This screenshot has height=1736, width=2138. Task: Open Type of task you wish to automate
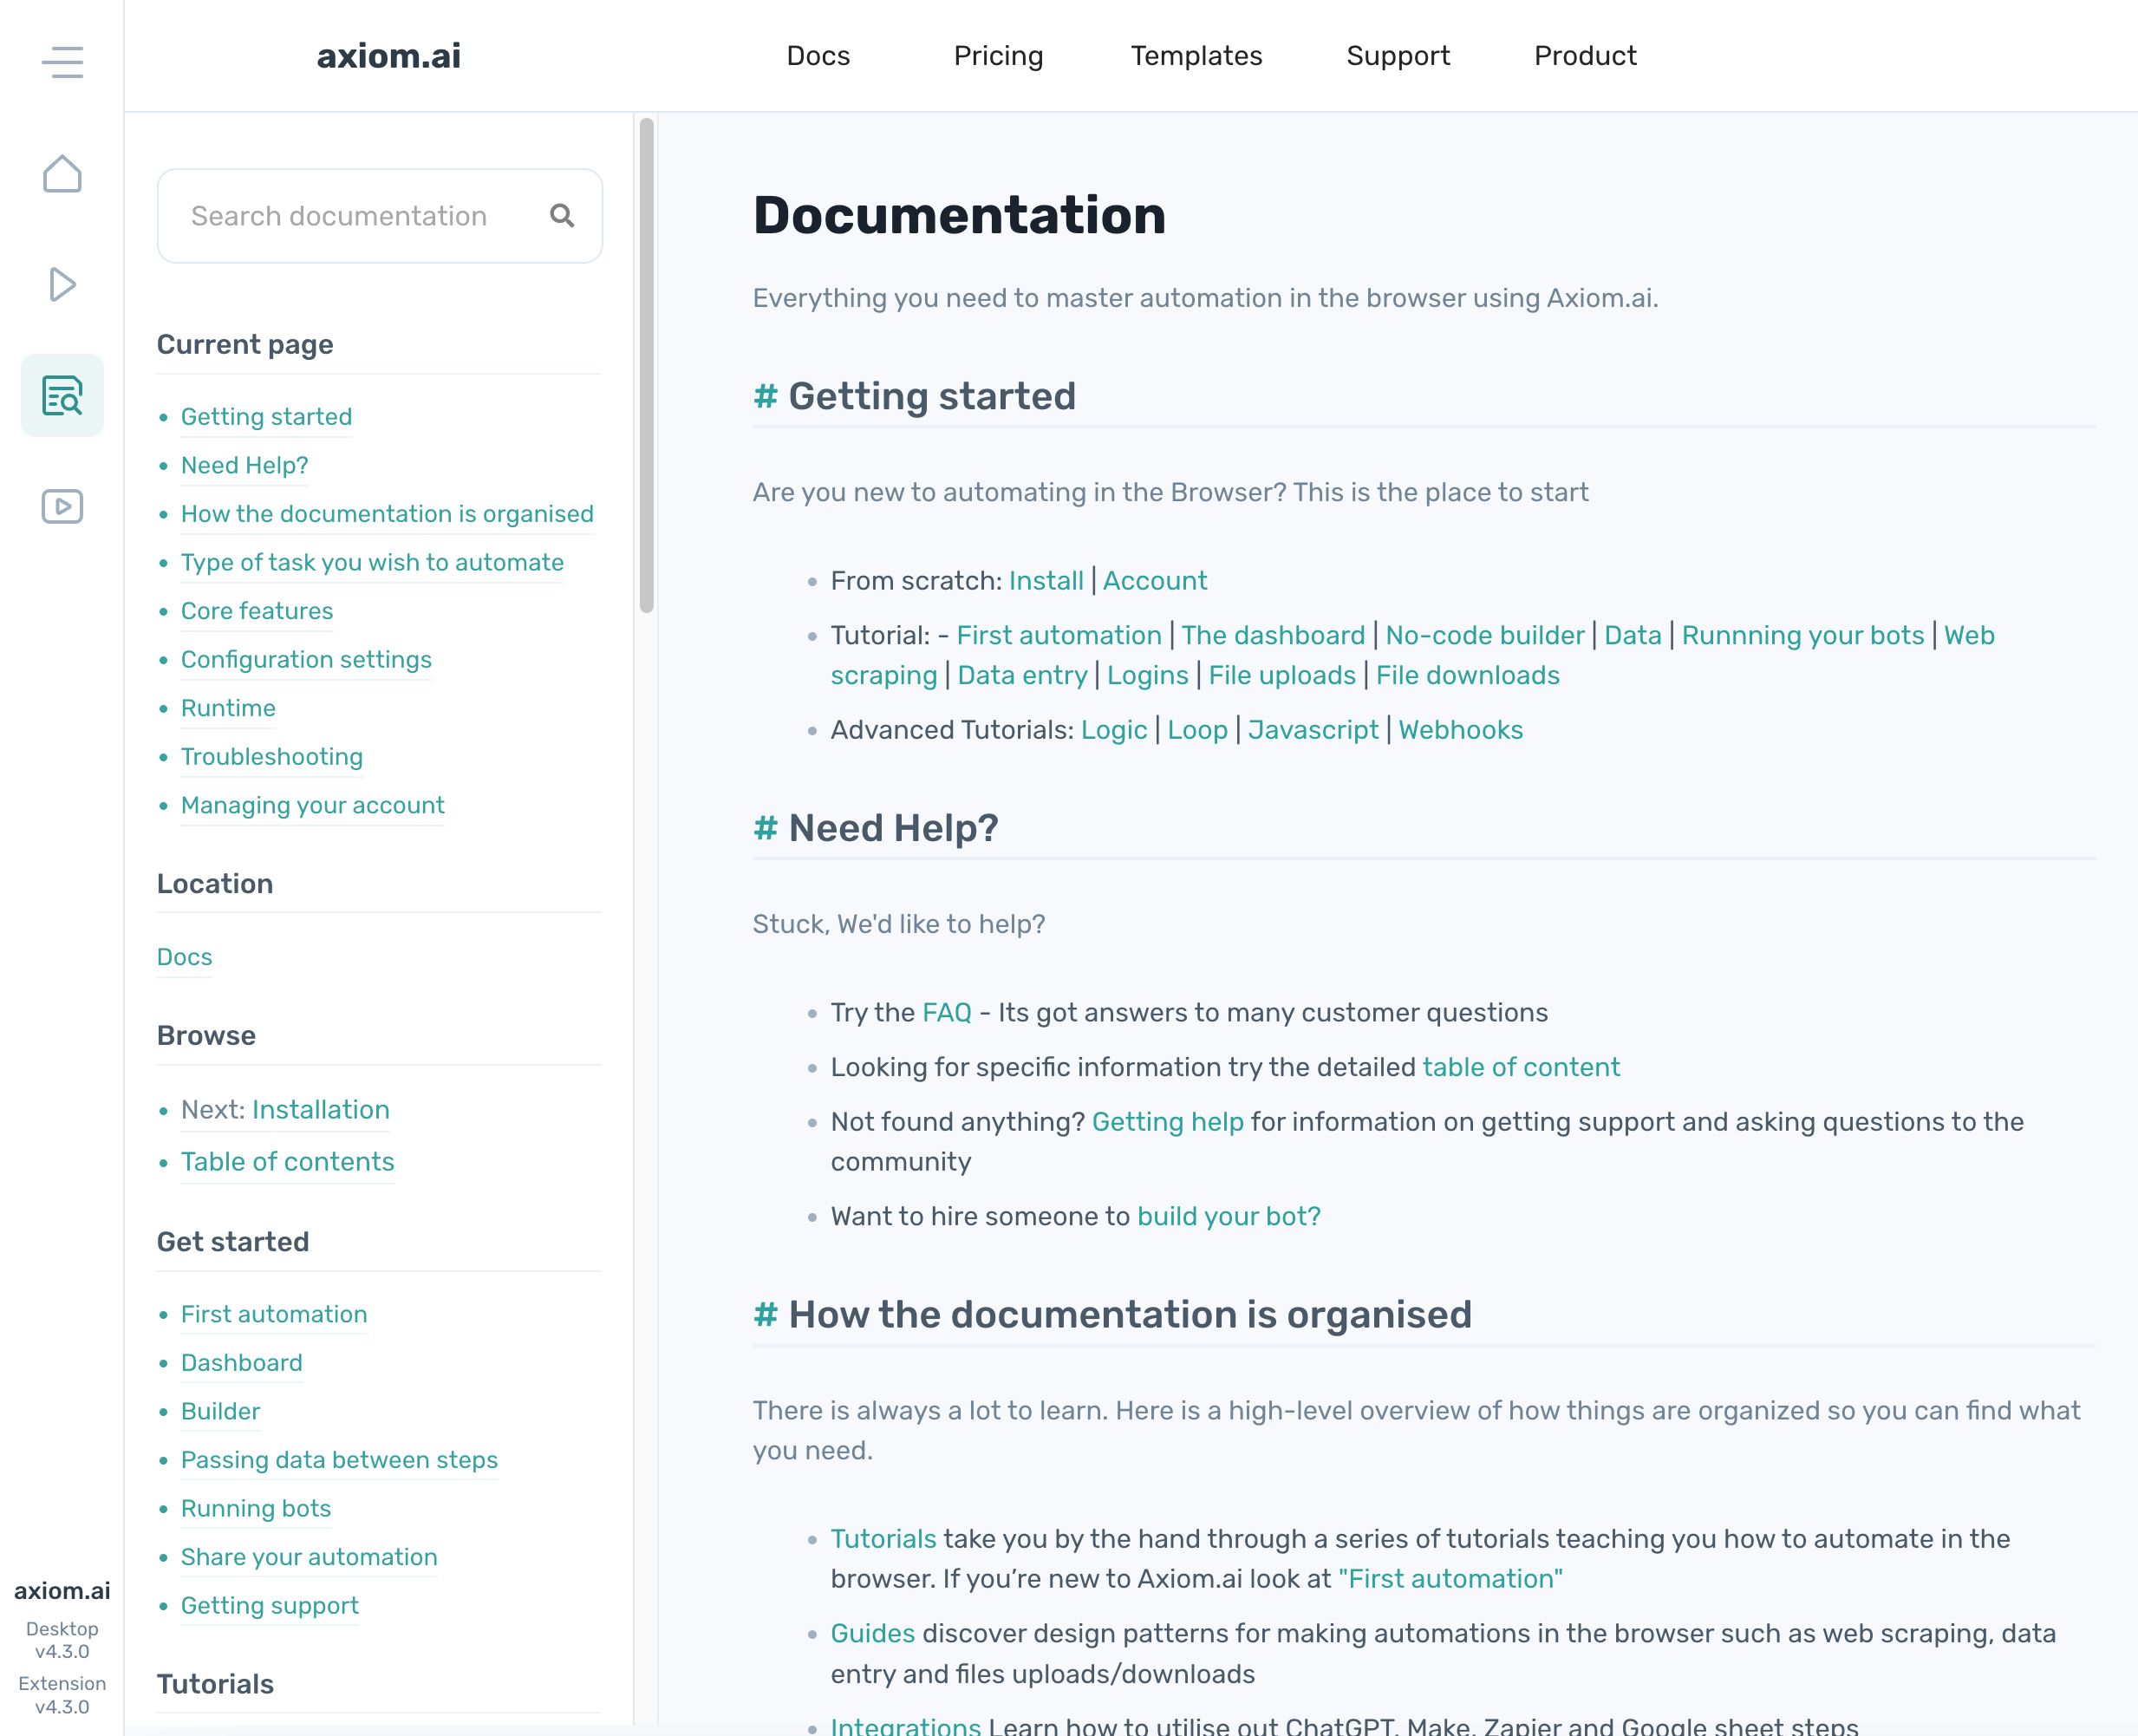point(372,563)
